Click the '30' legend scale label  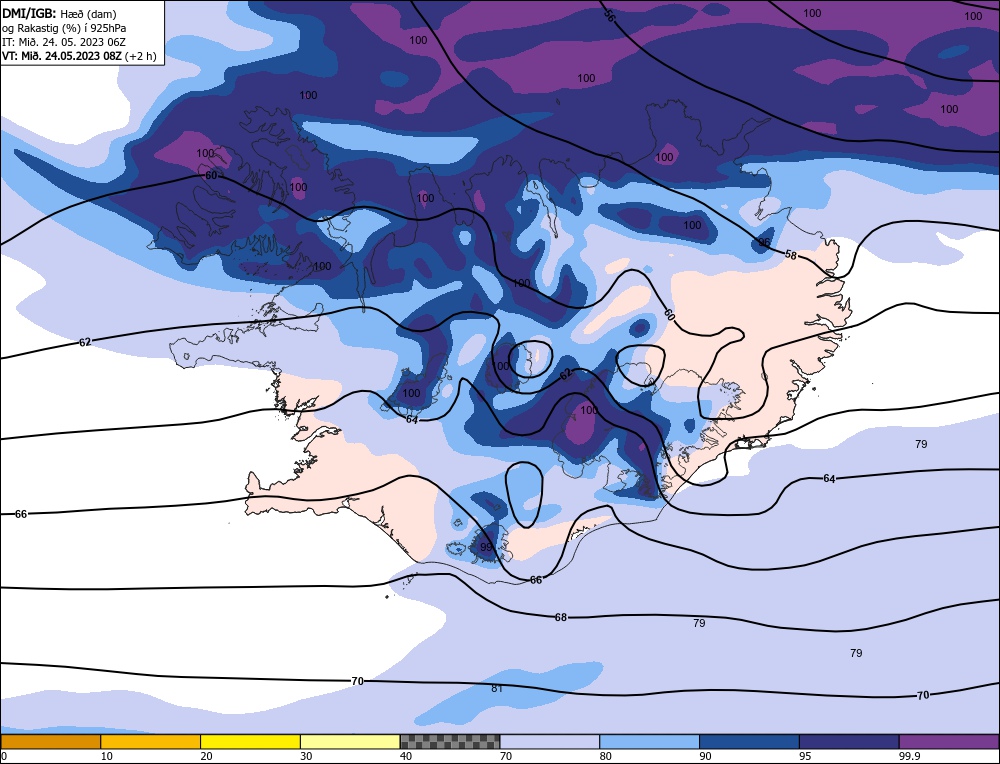(305, 756)
